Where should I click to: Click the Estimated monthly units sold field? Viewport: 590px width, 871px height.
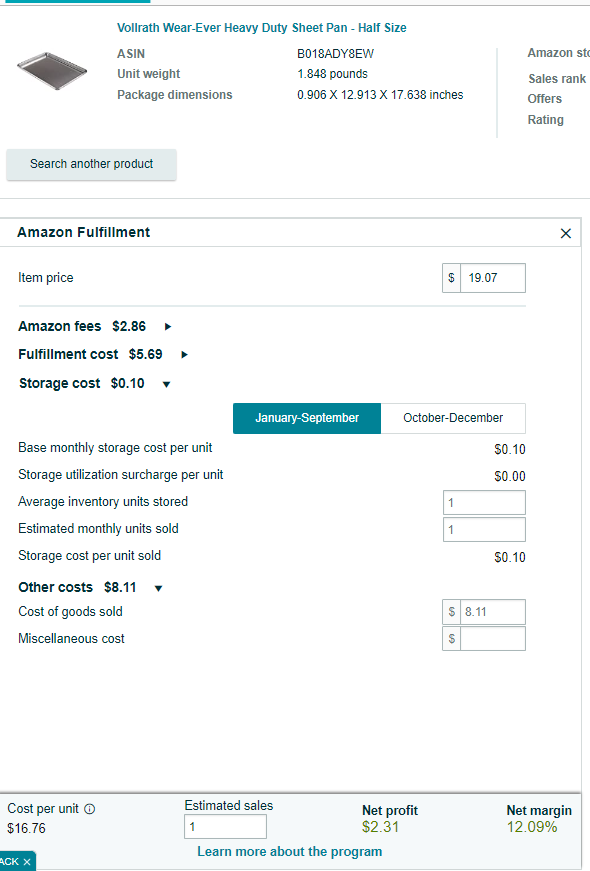[484, 529]
